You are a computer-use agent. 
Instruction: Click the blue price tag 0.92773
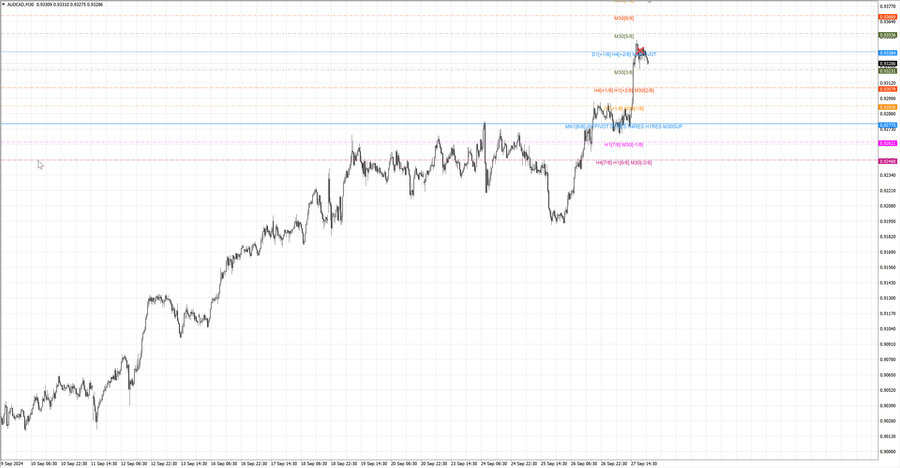[888, 125]
